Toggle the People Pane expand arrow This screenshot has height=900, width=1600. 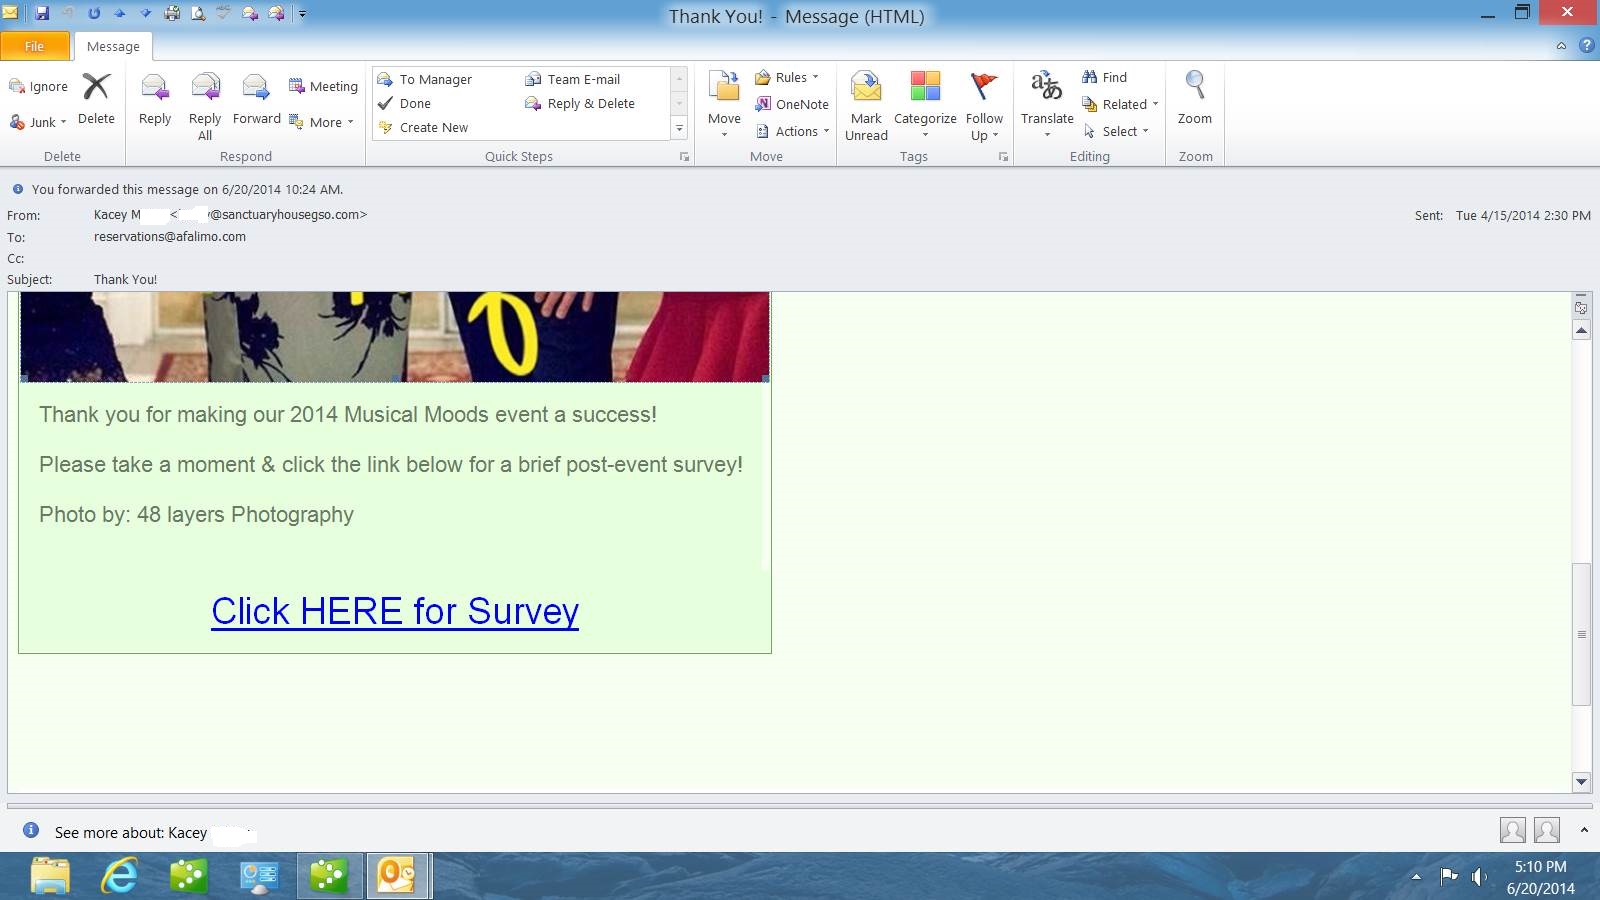1584,830
